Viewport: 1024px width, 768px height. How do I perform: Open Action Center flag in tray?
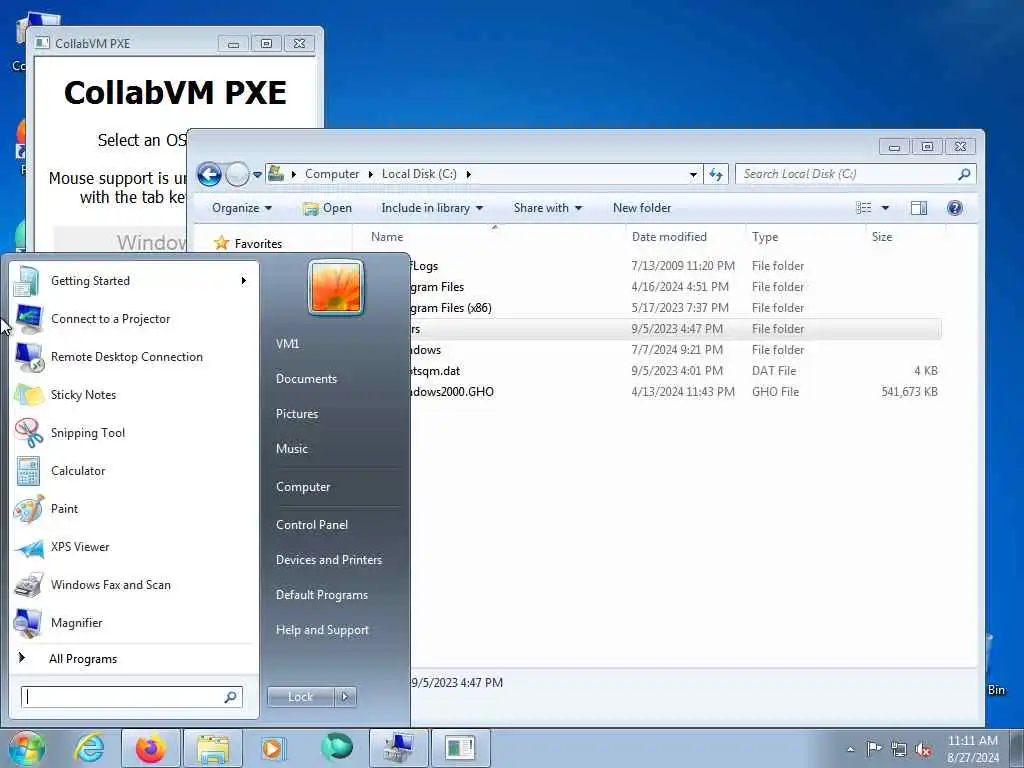(873, 748)
